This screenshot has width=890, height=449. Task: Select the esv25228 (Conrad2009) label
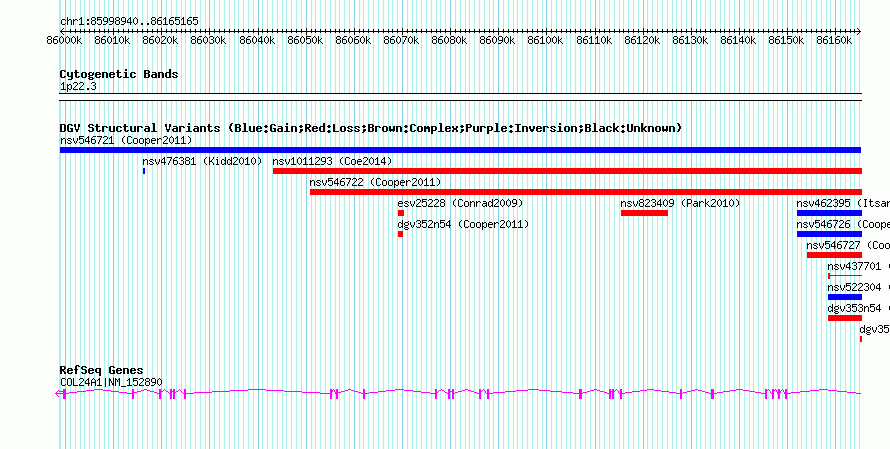click(460, 203)
